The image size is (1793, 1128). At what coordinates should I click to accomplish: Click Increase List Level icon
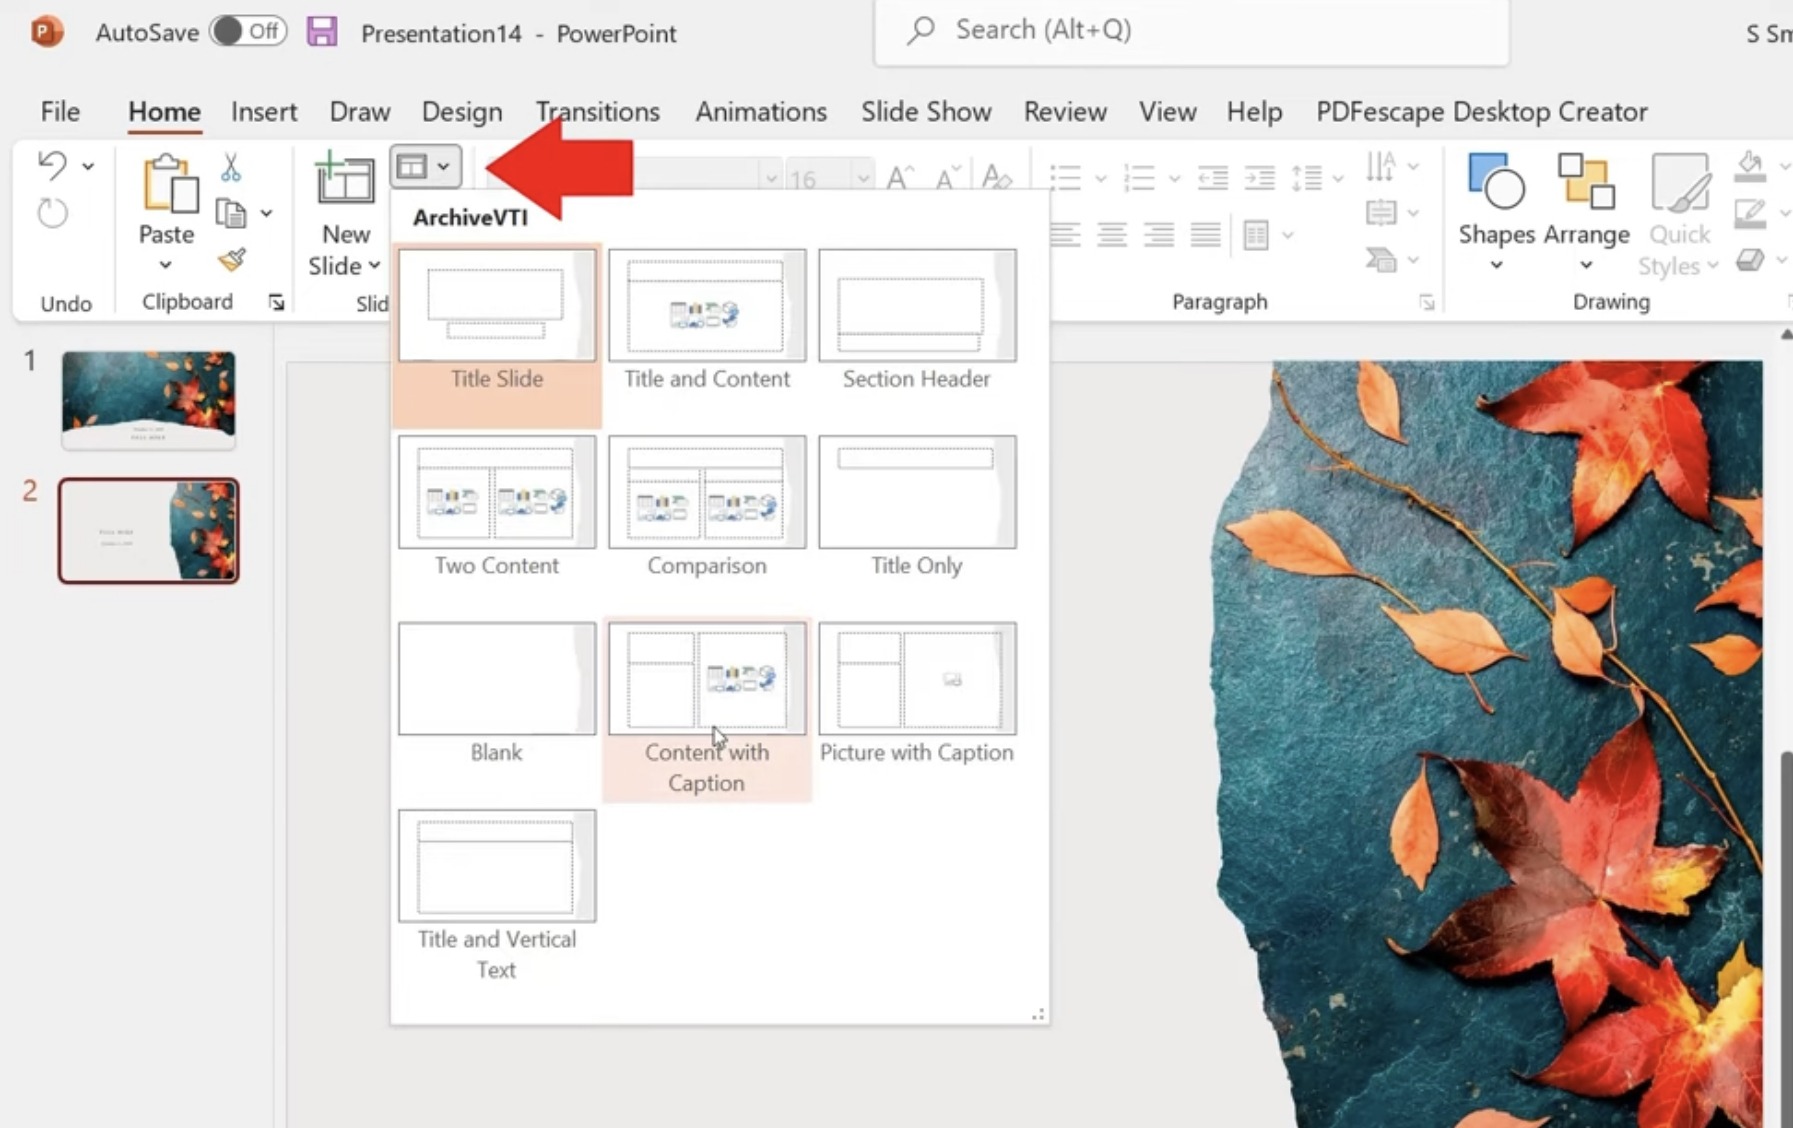1260,178
